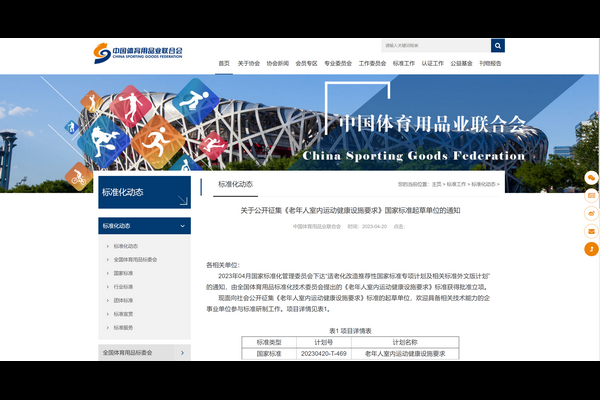Select 标准化动态 in the sidebar sub-list
This screenshot has height=400, width=600.
(126, 246)
